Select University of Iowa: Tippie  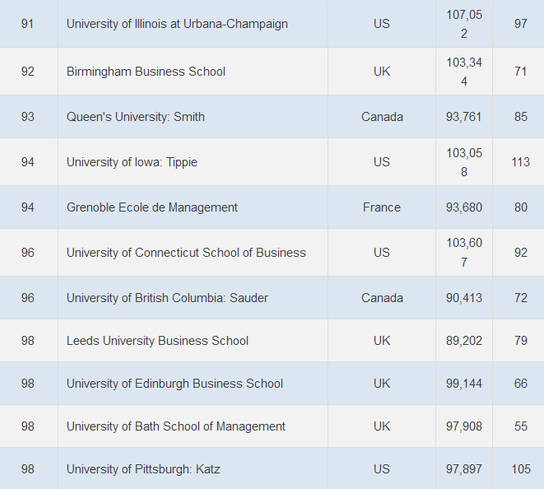coord(132,162)
